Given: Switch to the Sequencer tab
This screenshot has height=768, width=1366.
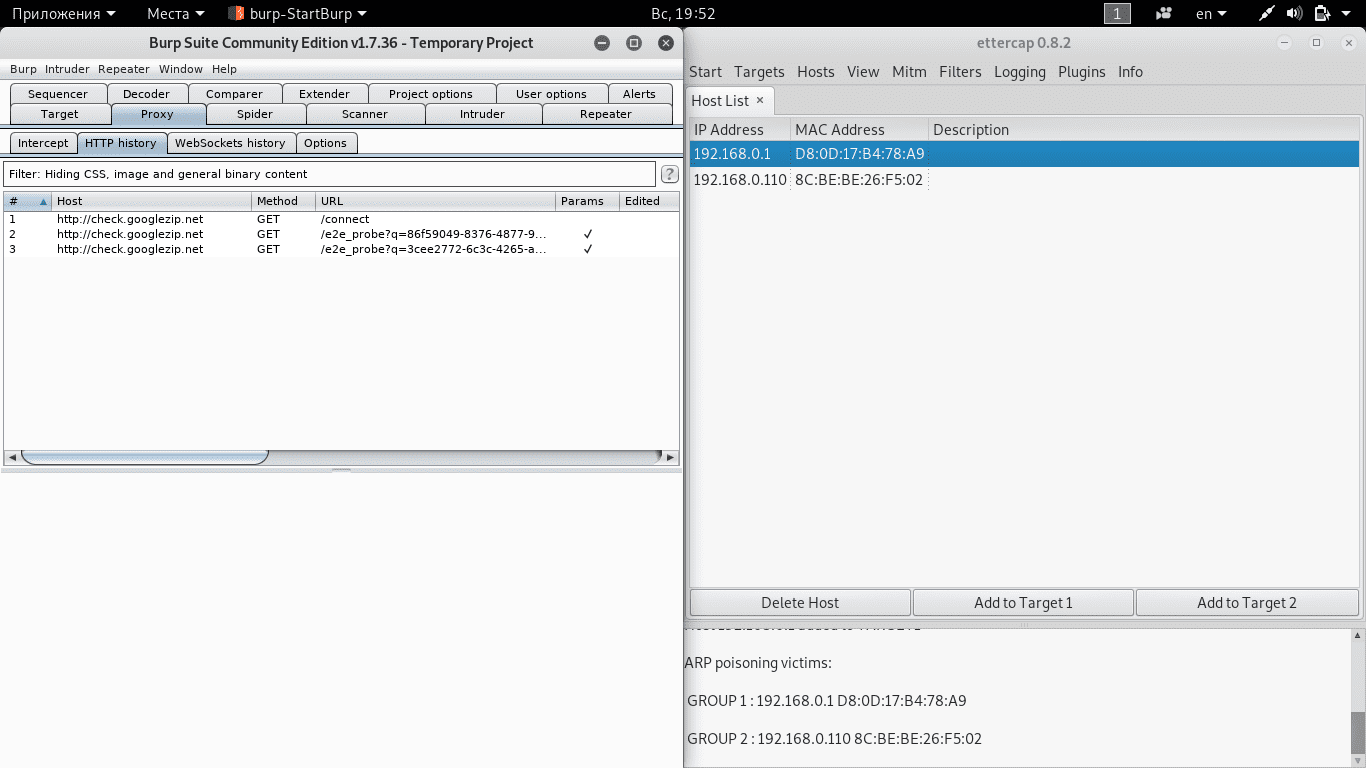Looking at the screenshot, I should [x=58, y=94].
